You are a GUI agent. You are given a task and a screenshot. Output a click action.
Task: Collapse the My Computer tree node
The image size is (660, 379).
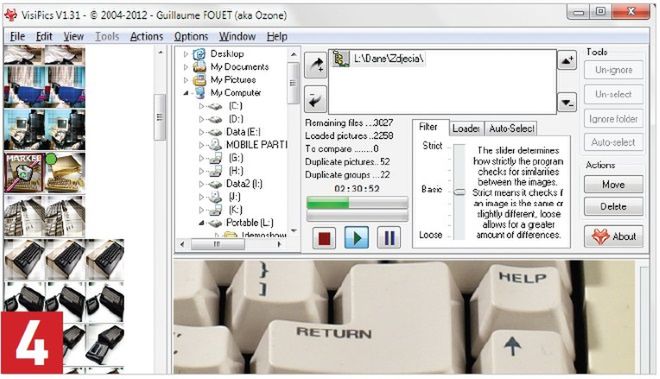[186, 93]
